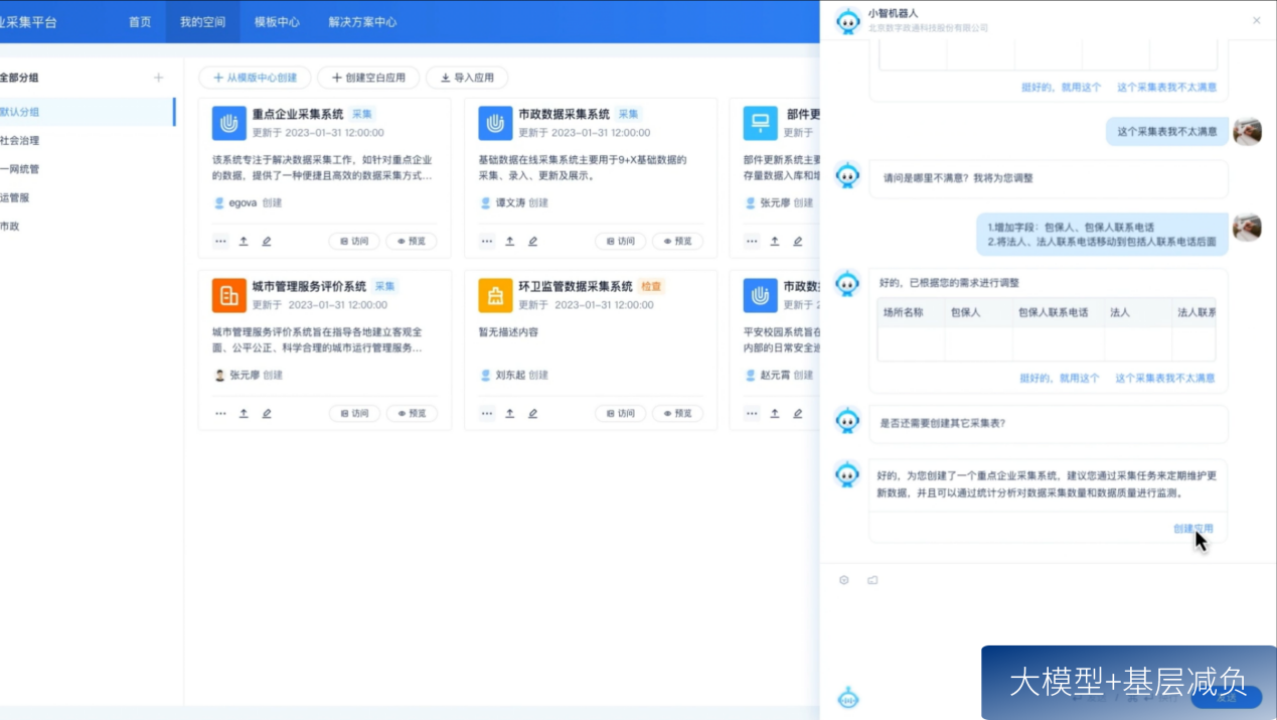The image size is (1277, 720).
Task: Open the 解决方案中心 tab
Action: [362, 22]
